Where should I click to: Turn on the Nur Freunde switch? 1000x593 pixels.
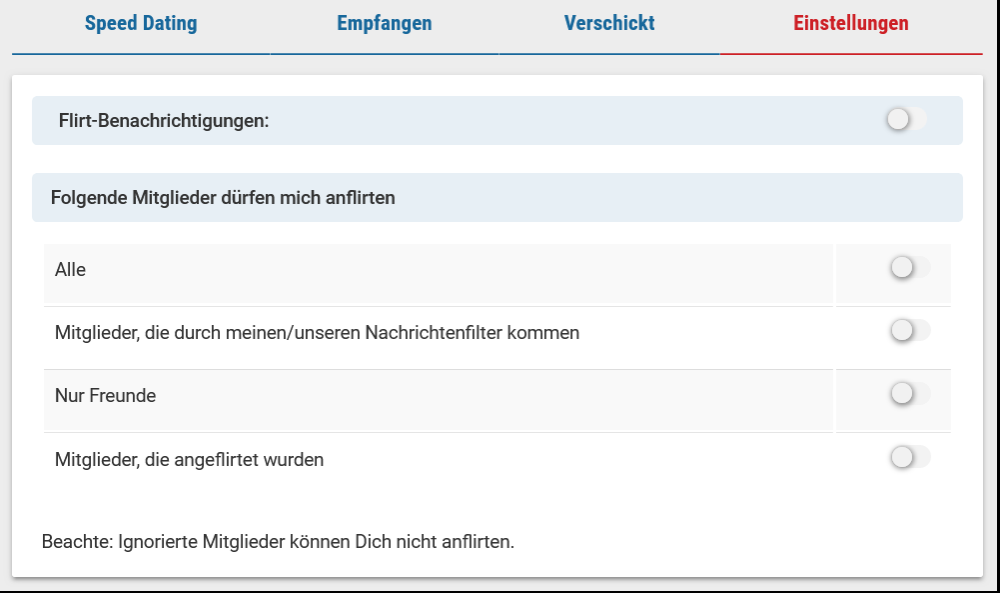909,394
